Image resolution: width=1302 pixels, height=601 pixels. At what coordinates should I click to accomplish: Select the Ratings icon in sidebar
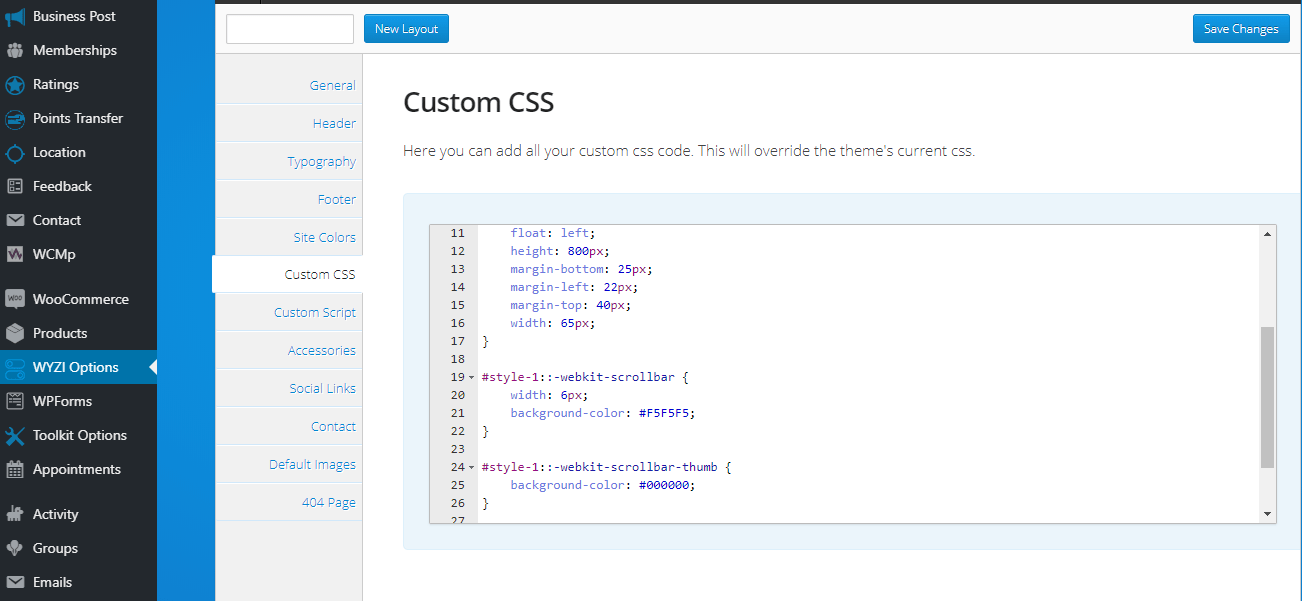18,84
